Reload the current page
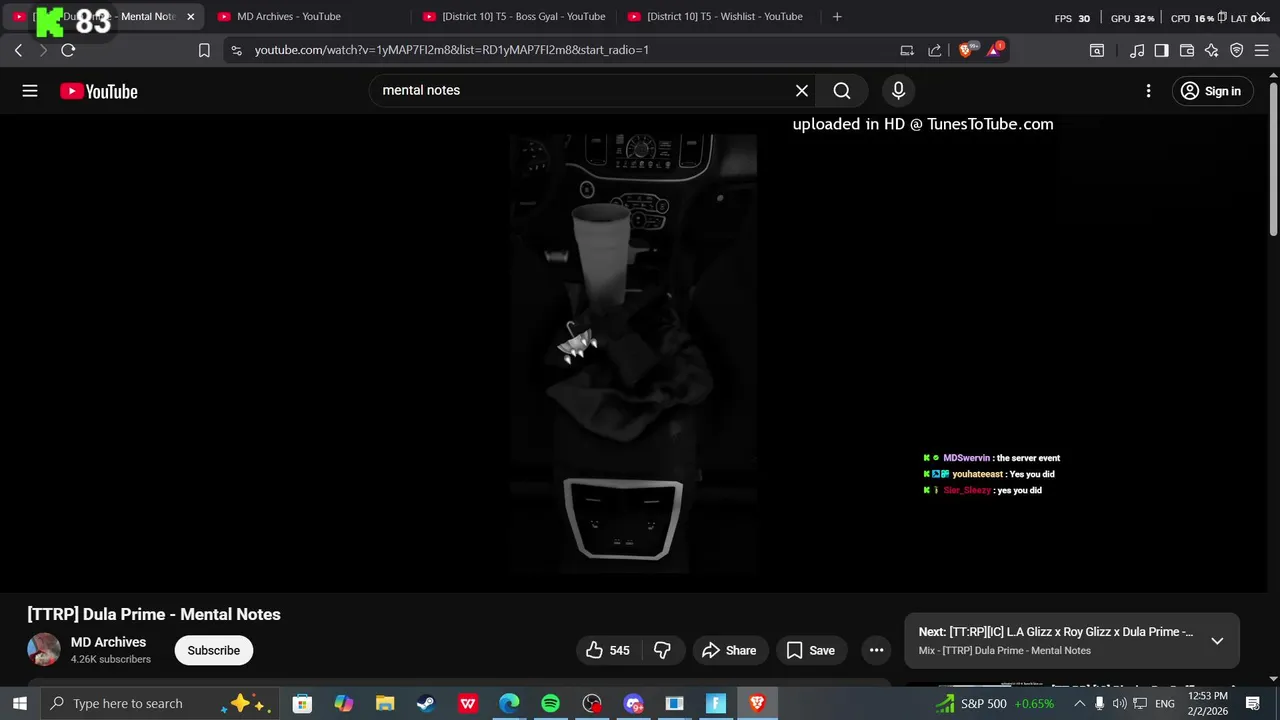1280x720 pixels. click(x=68, y=50)
